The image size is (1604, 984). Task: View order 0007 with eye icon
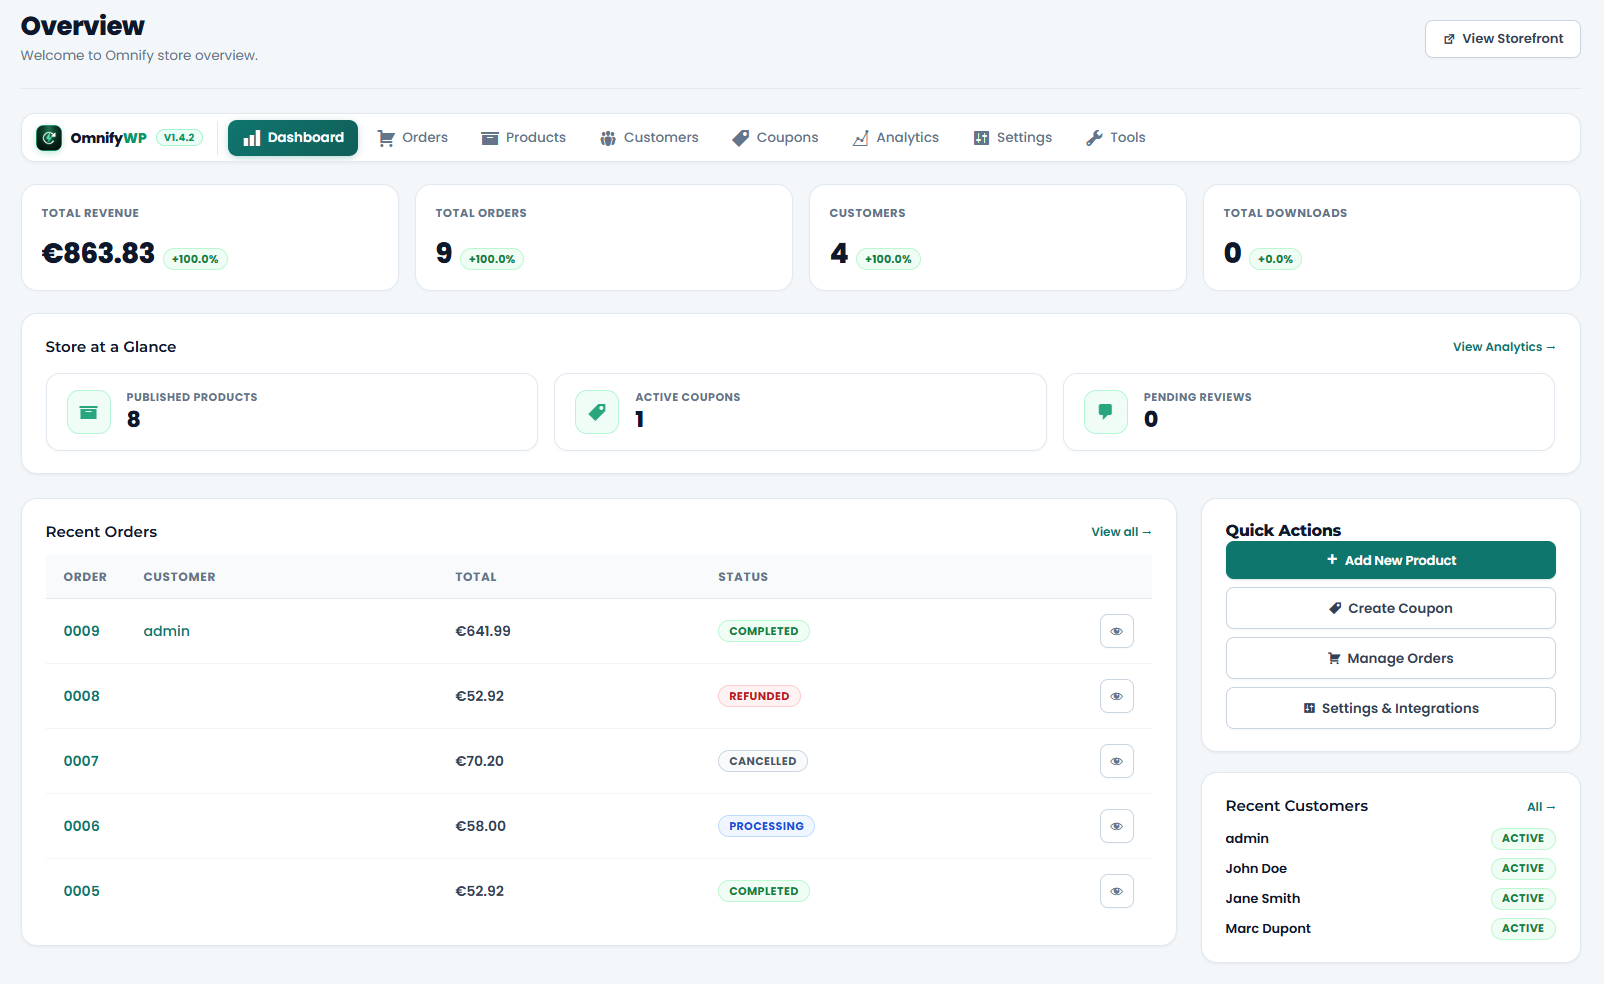1117,761
